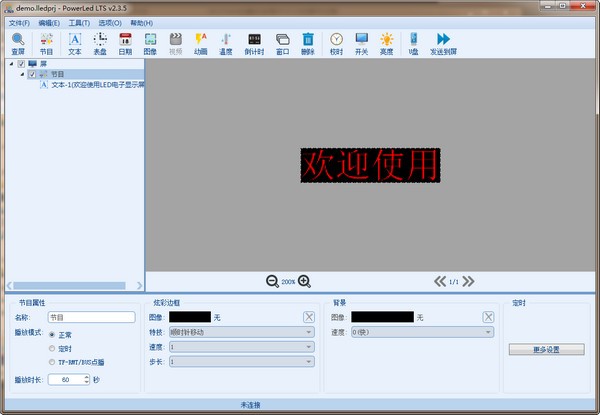The image size is (600, 415).
Task: Click the 查屏 search screen icon
Action: tap(18, 42)
